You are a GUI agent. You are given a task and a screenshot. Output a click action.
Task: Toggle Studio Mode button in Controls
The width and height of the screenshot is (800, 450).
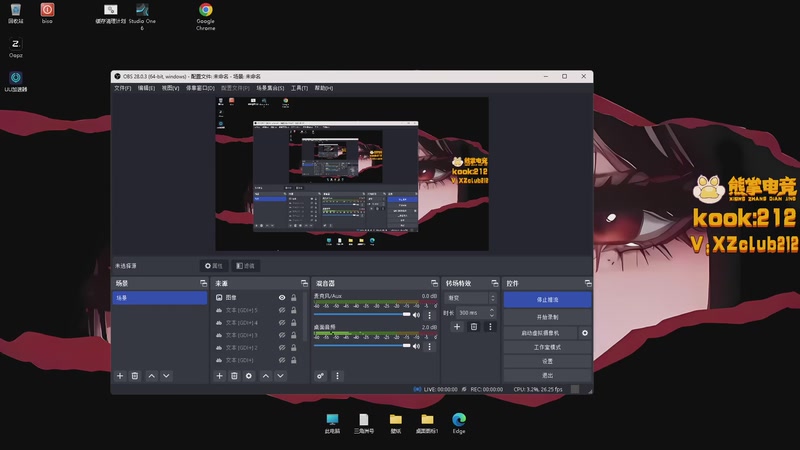547,347
